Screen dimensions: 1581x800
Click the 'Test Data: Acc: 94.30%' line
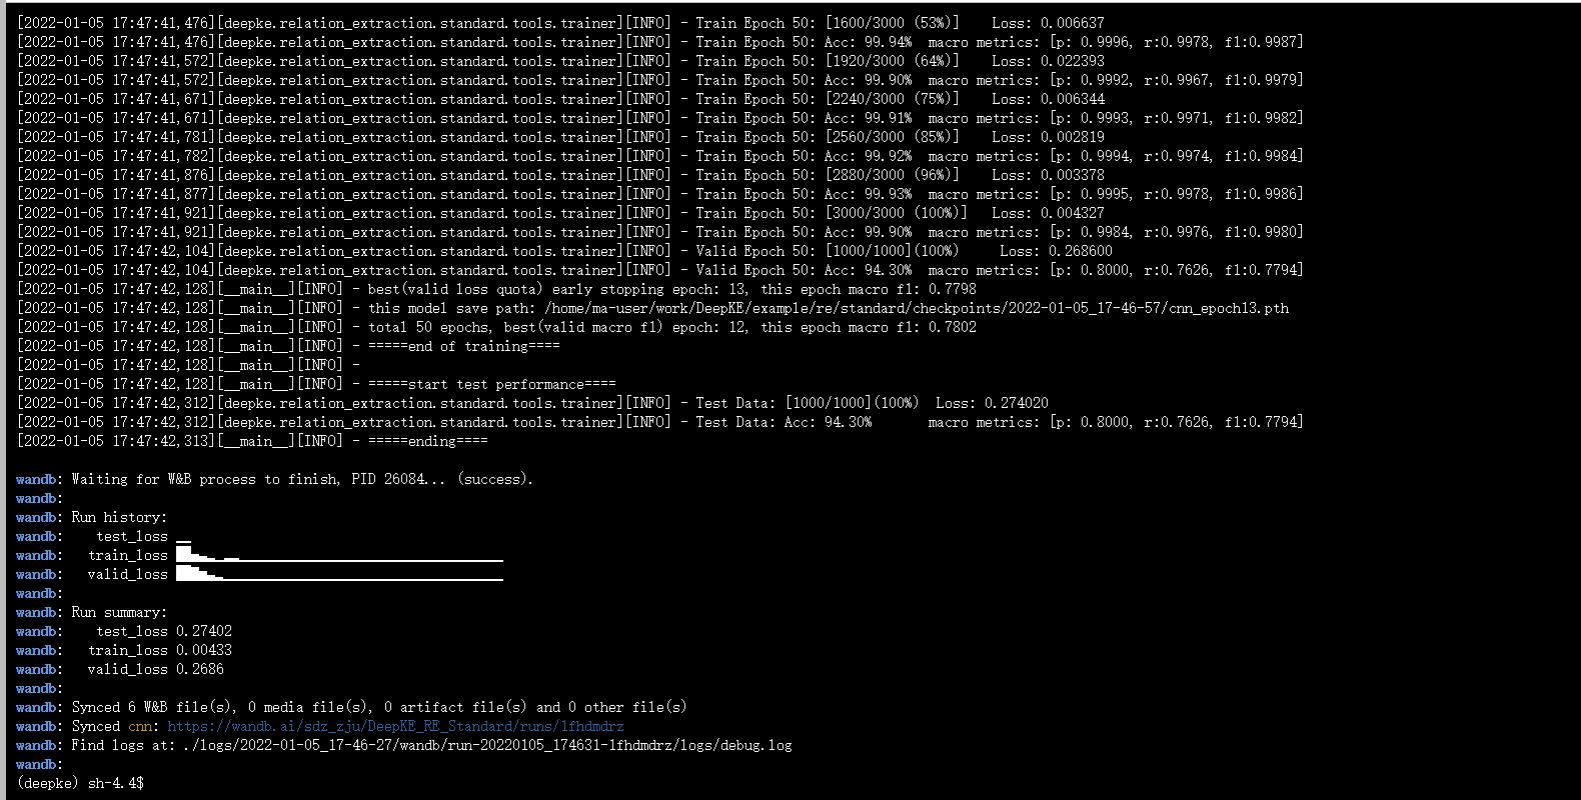click(x=660, y=422)
